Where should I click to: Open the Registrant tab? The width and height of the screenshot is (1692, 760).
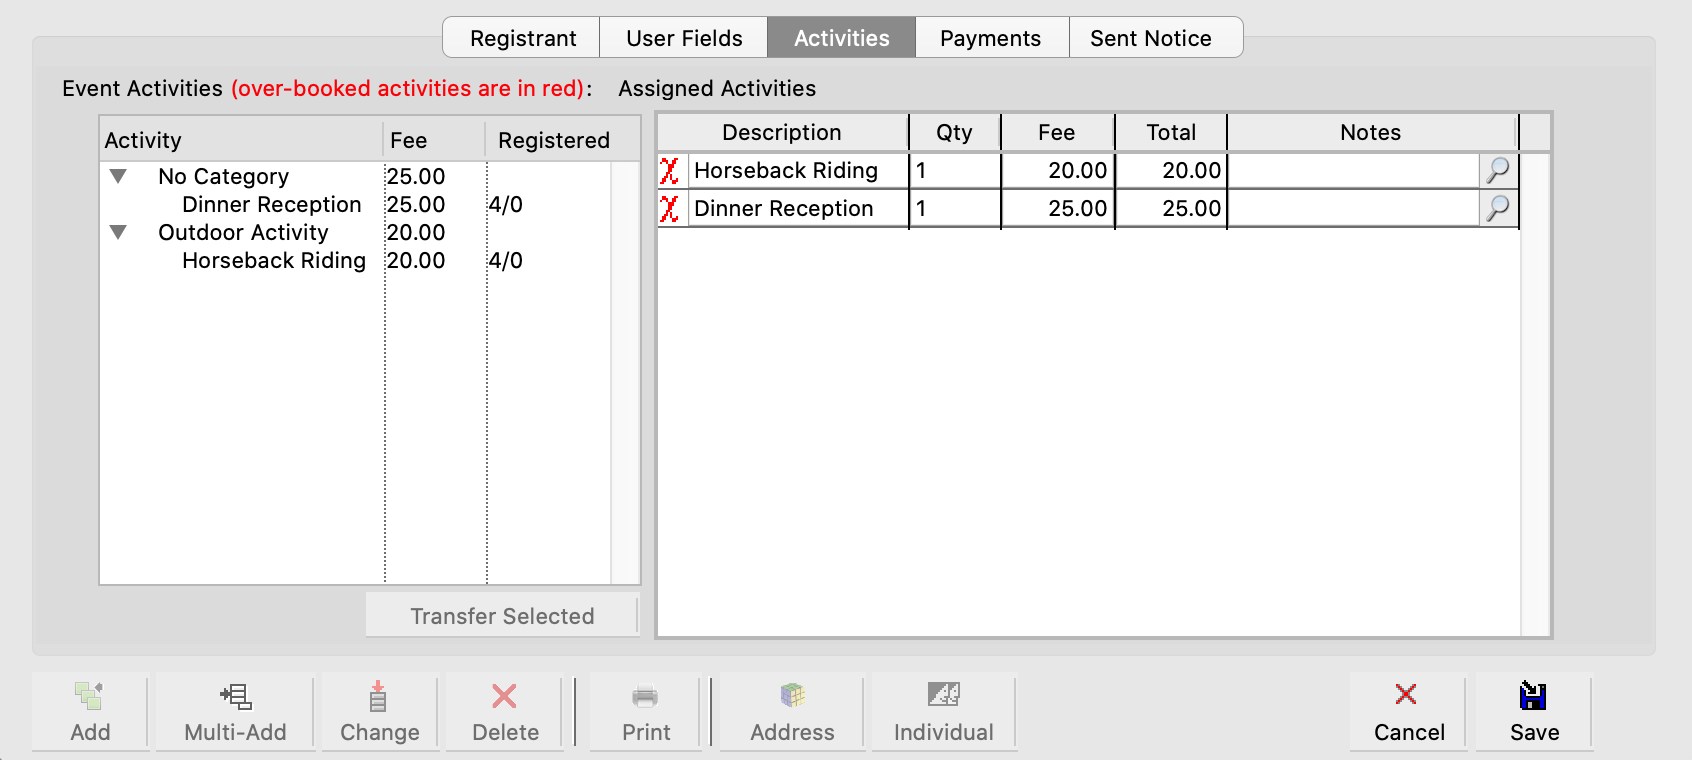point(522,38)
